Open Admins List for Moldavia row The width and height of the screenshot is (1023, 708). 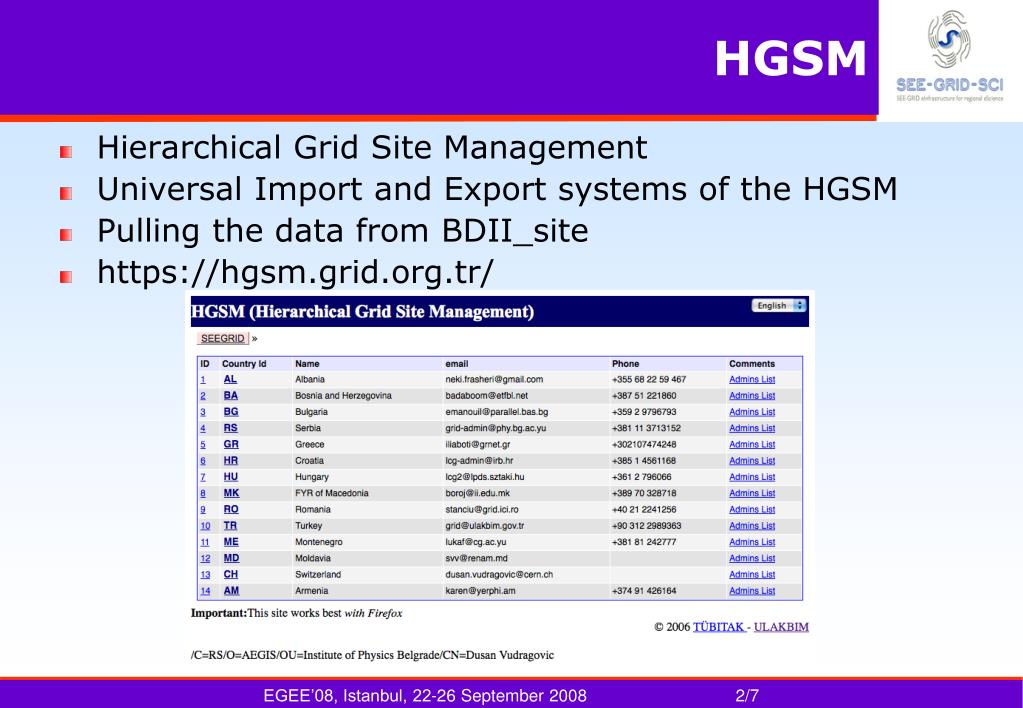752,559
